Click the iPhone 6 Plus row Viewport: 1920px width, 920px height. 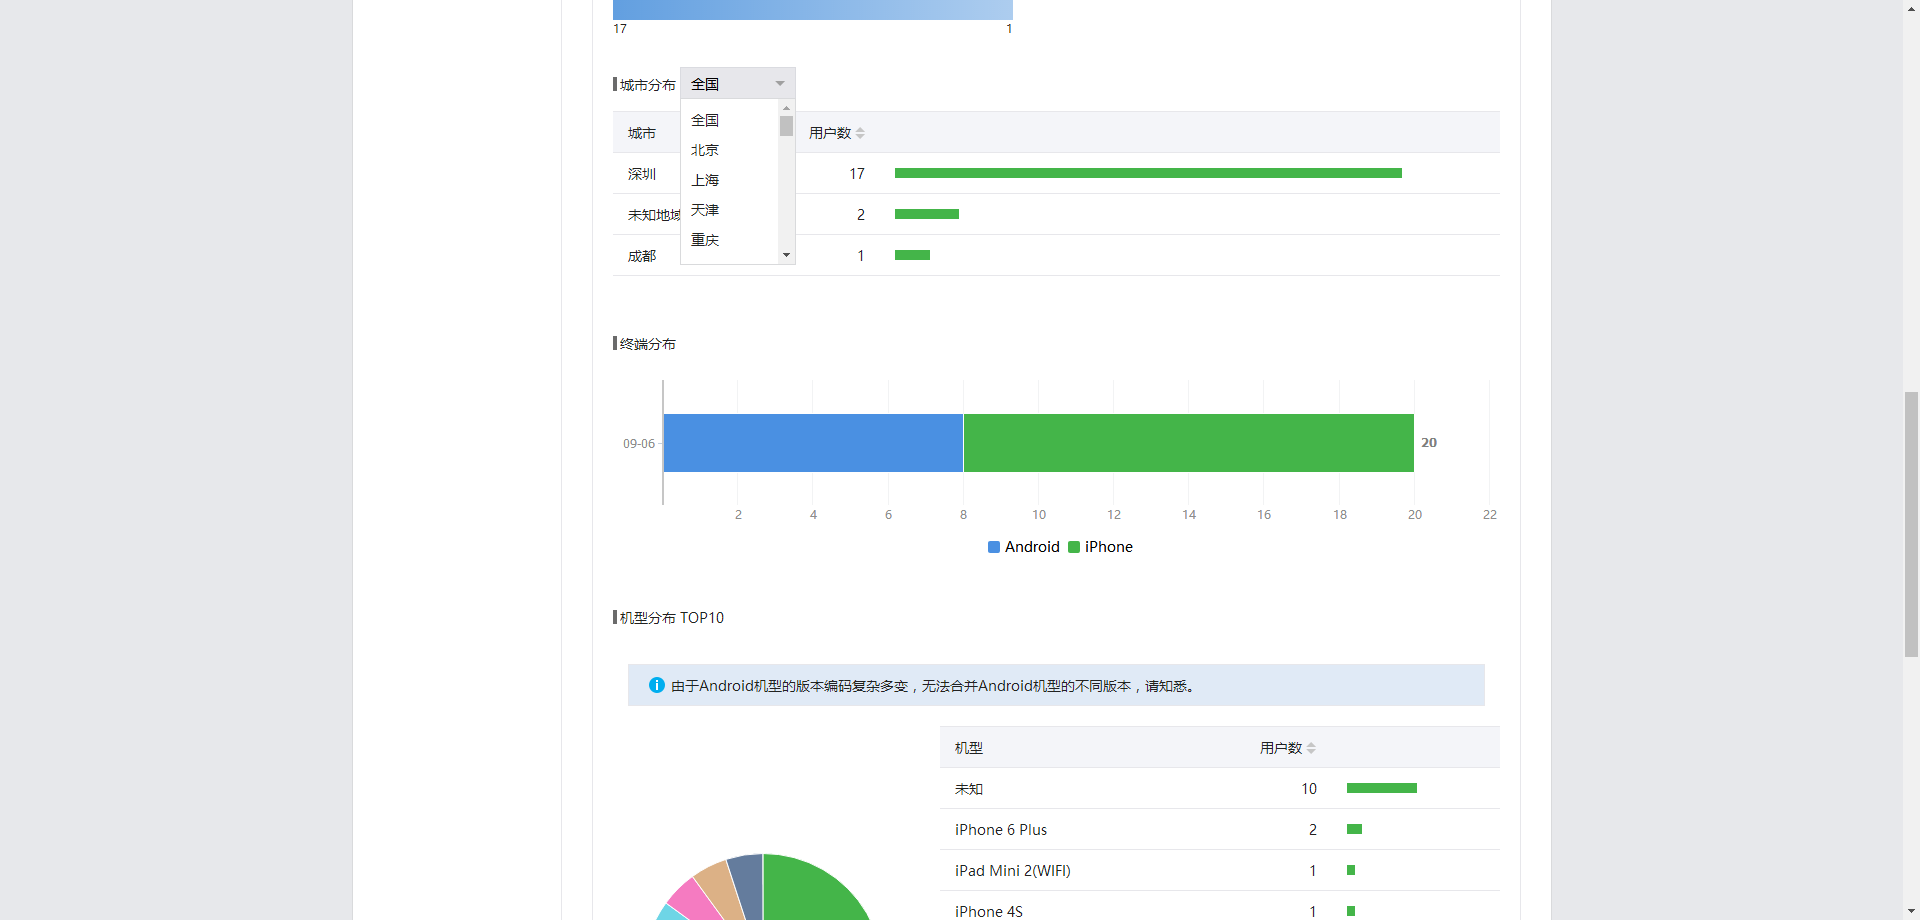pos(1220,830)
